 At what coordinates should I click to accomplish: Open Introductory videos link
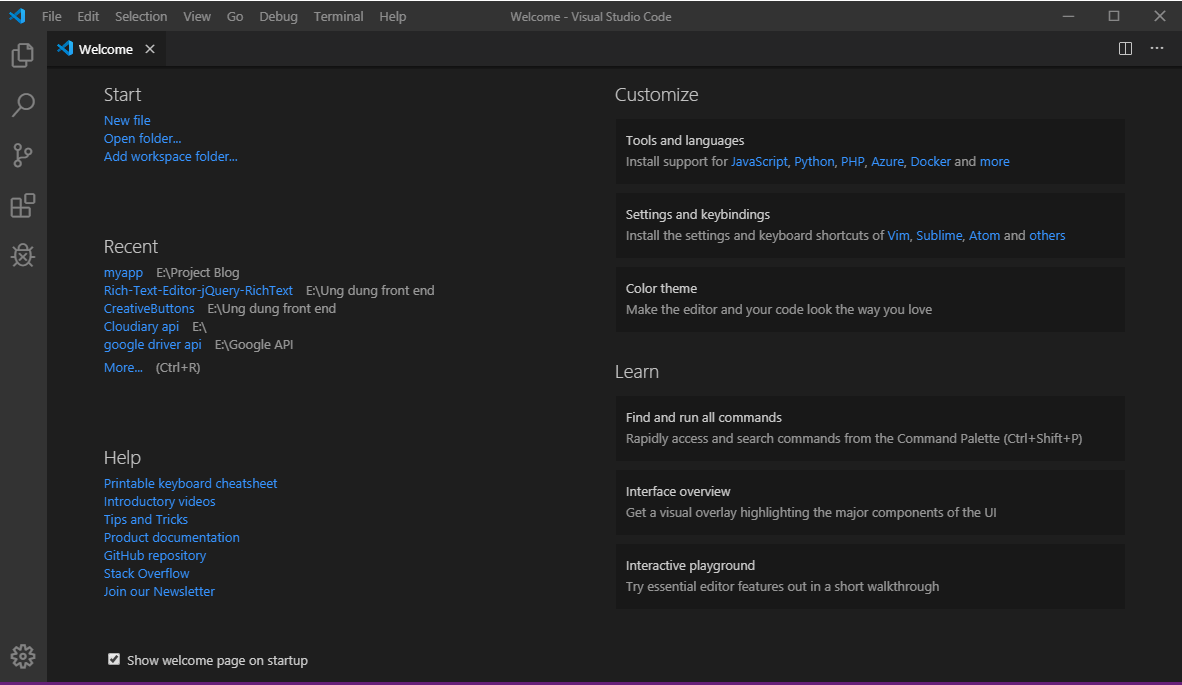(159, 502)
